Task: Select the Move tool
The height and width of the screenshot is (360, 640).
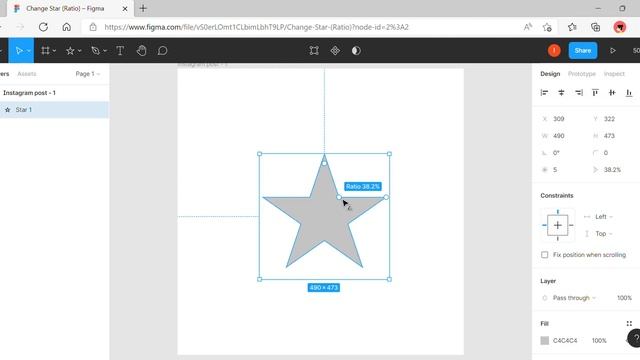Action: (x=19, y=51)
